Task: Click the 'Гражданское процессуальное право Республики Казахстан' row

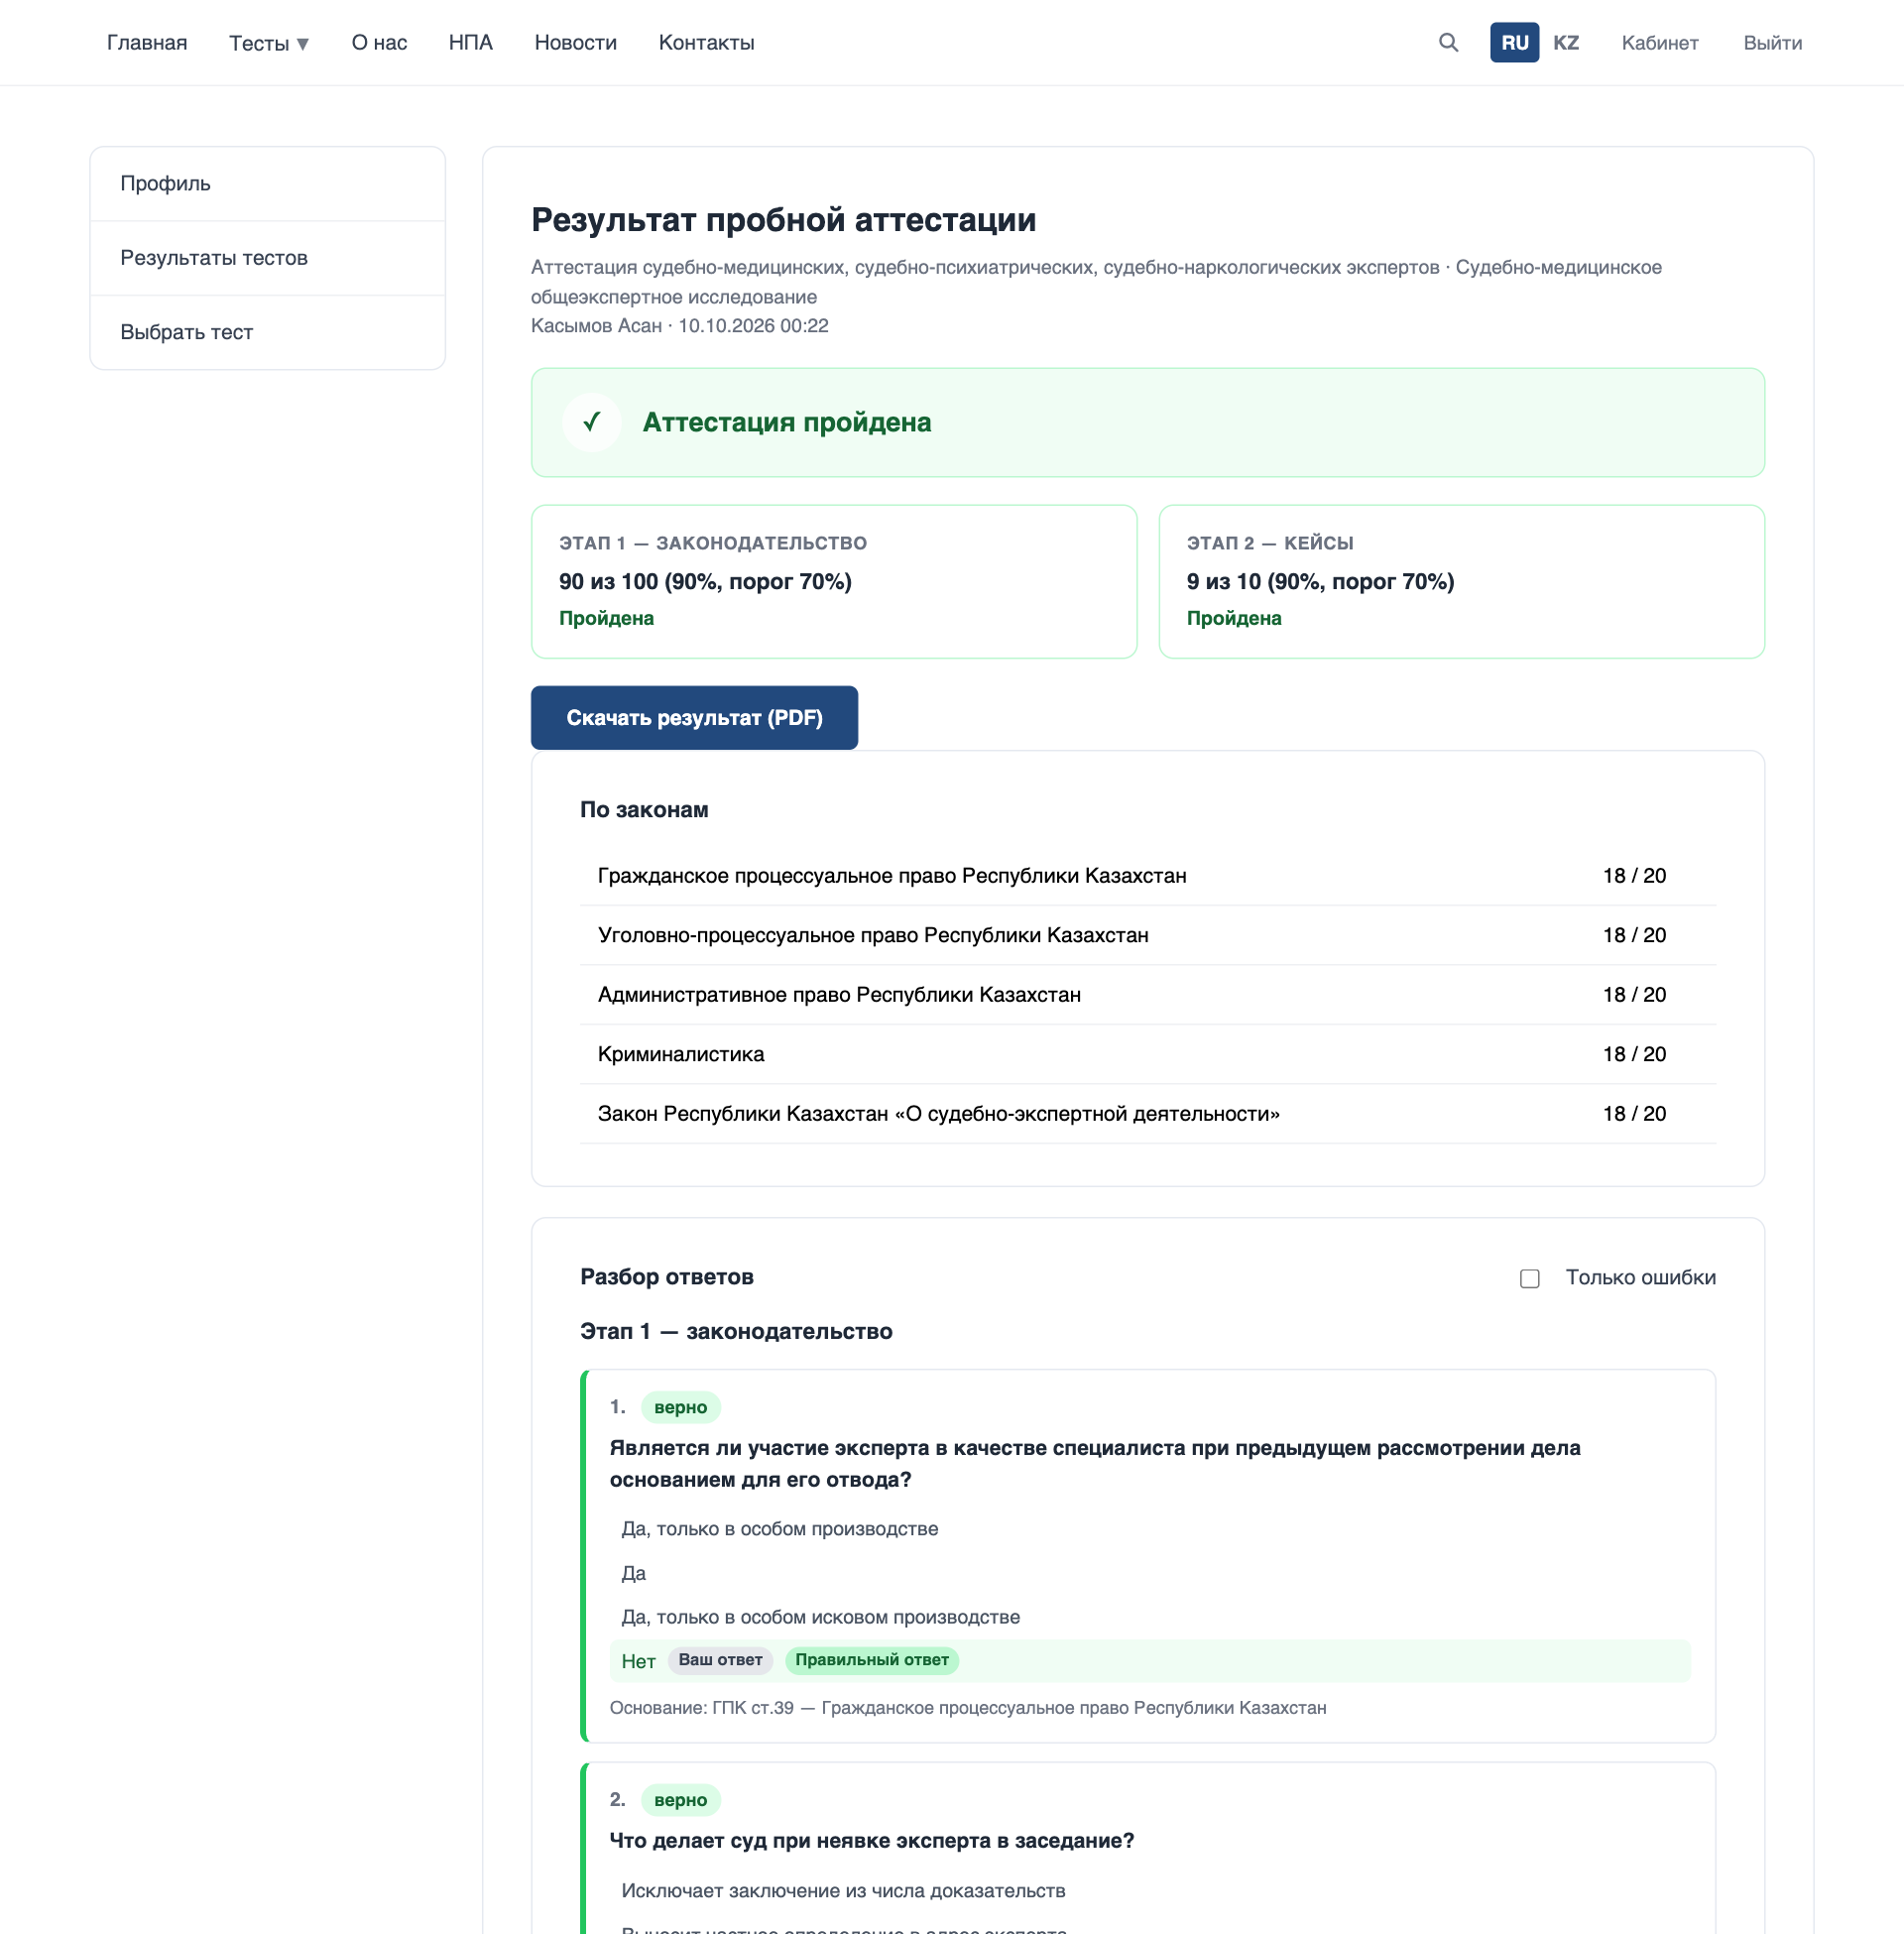Action: 1148,876
